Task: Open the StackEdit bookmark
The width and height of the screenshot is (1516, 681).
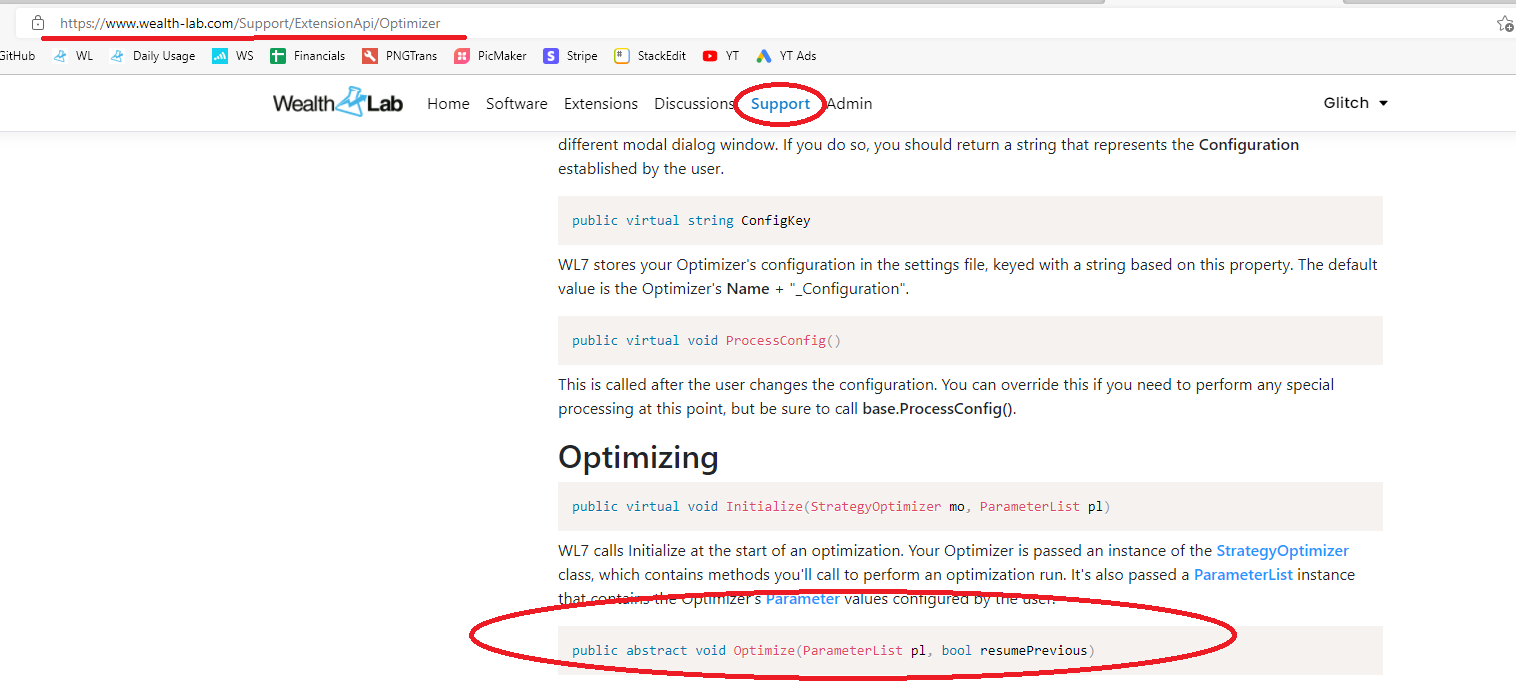Action: pyautogui.click(x=650, y=56)
